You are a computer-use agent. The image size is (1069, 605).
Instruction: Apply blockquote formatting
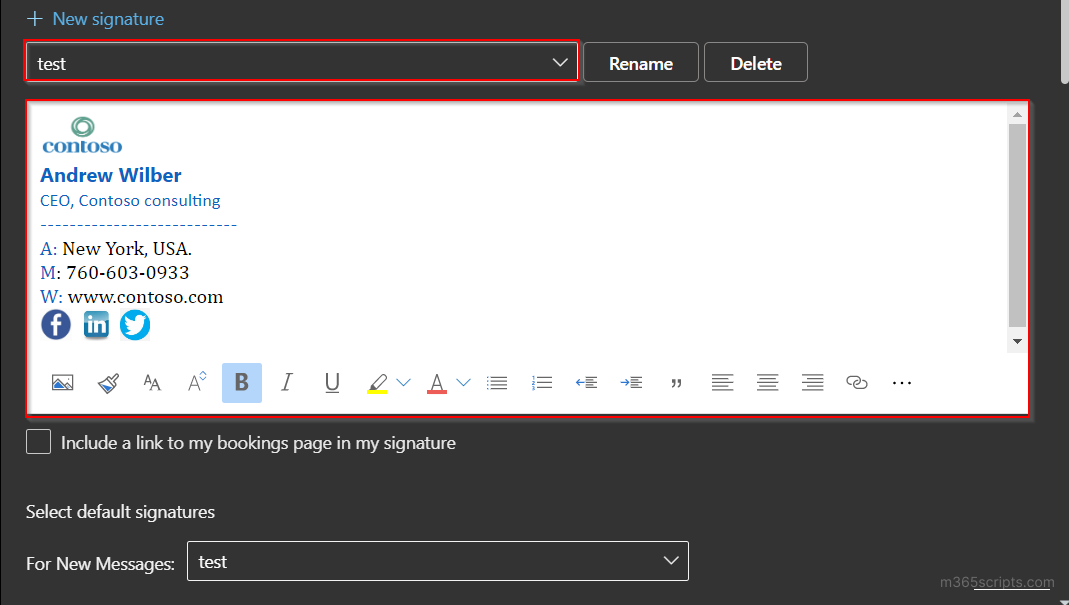coord(677,382)
